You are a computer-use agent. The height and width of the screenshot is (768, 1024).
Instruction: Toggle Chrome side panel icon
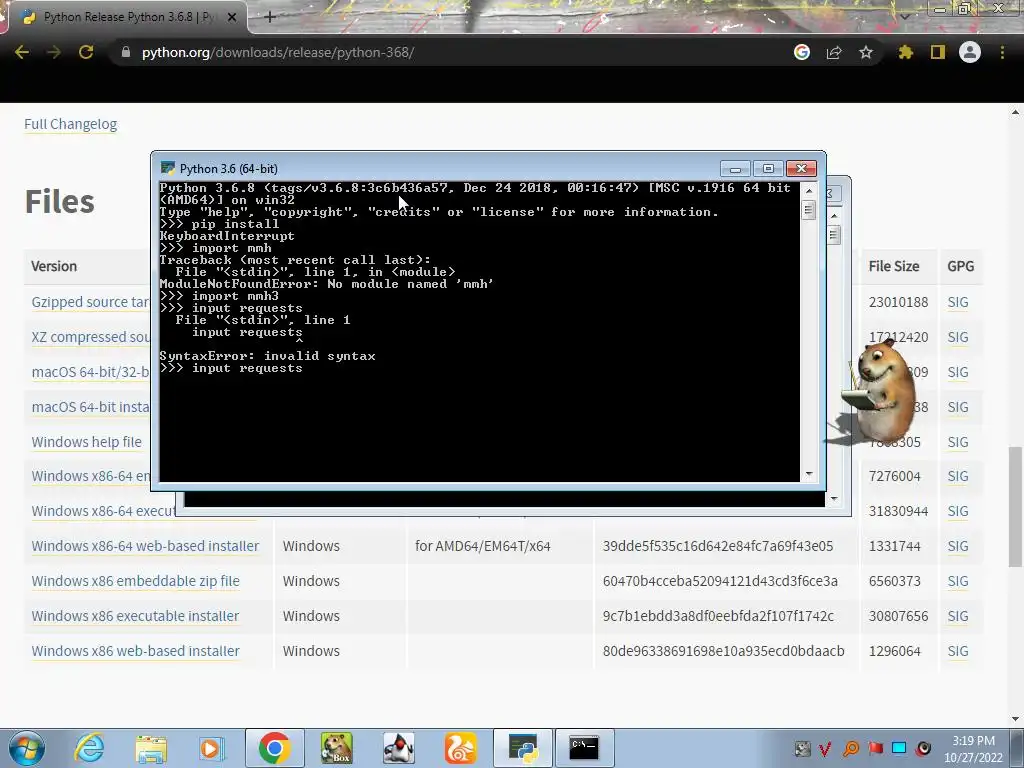pos(938,52)
